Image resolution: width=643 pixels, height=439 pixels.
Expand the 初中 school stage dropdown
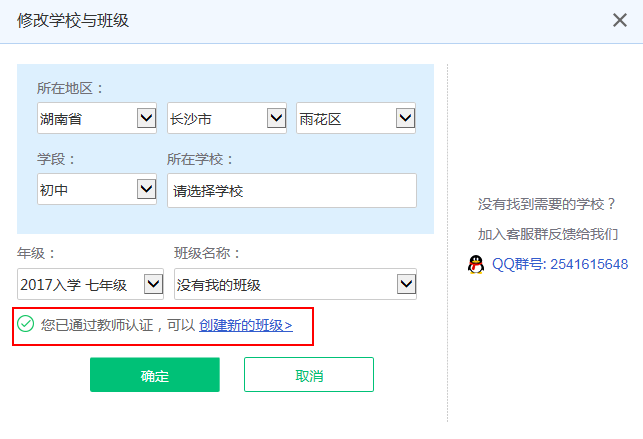[97, 189]
